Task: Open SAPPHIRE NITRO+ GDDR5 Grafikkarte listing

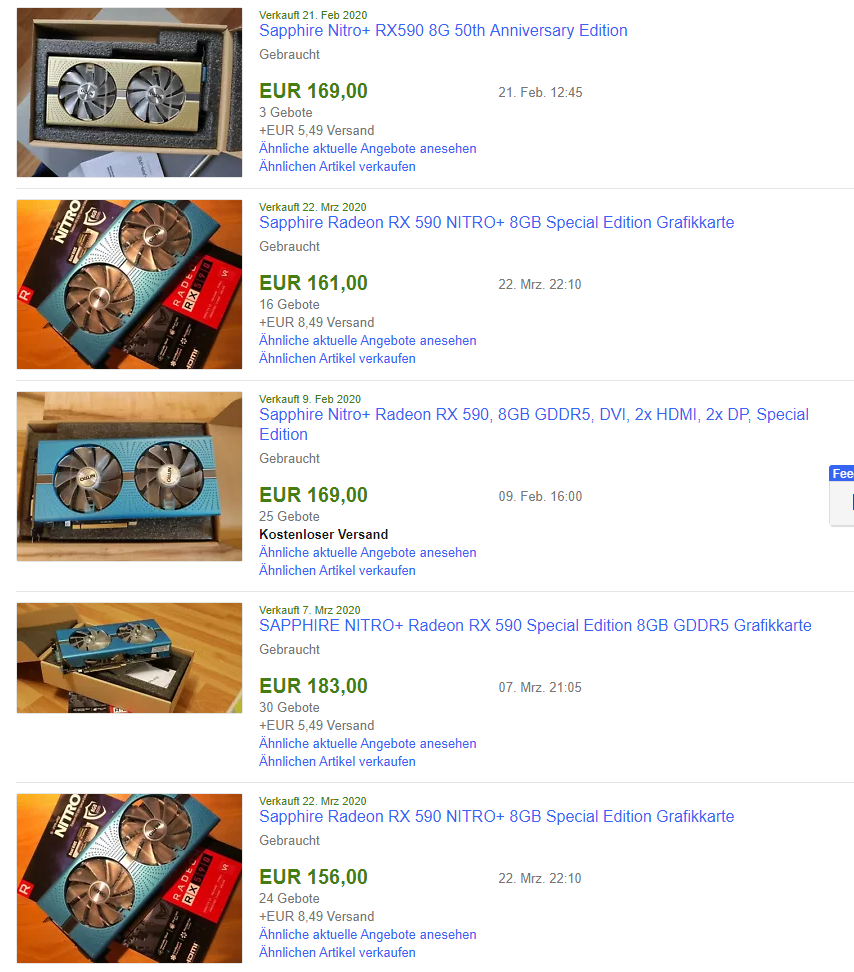Action: point(535,625)
